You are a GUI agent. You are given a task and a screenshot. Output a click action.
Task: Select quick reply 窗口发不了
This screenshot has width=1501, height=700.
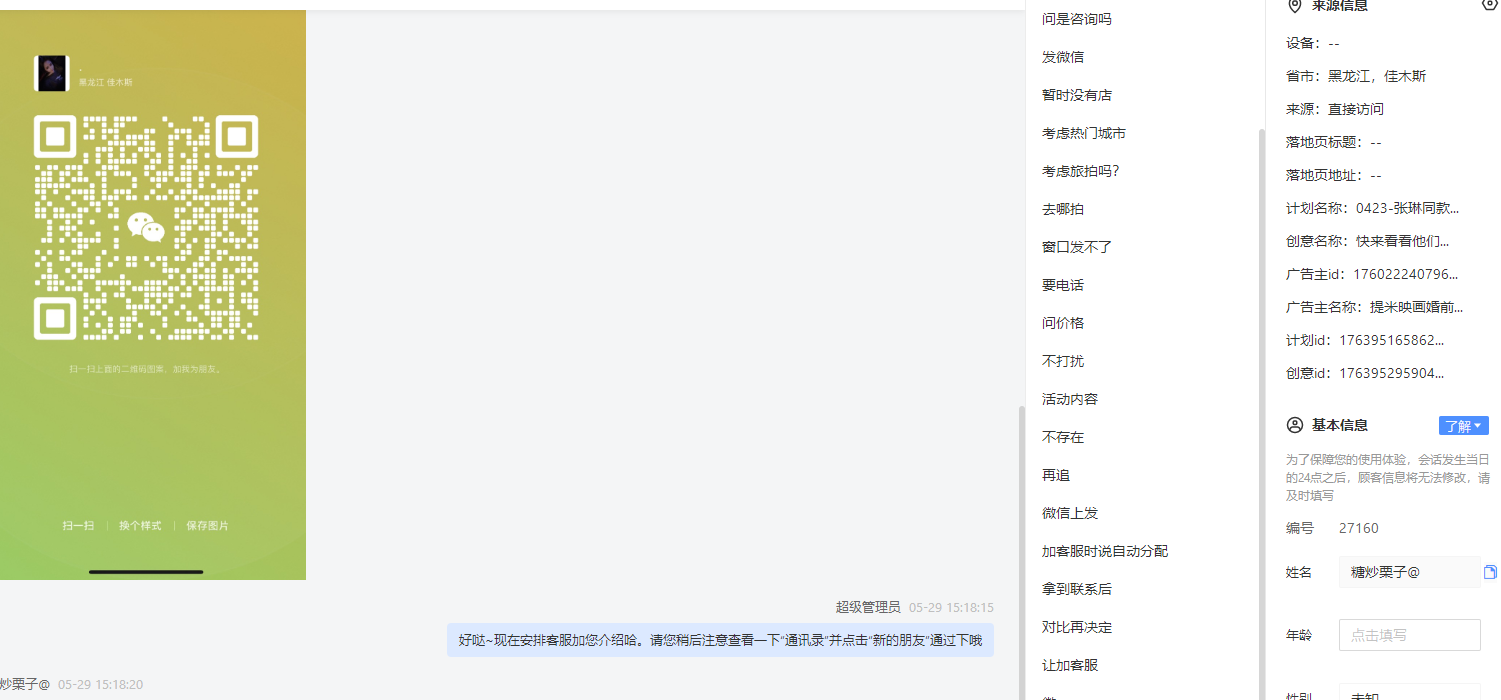pos(1077,247)
